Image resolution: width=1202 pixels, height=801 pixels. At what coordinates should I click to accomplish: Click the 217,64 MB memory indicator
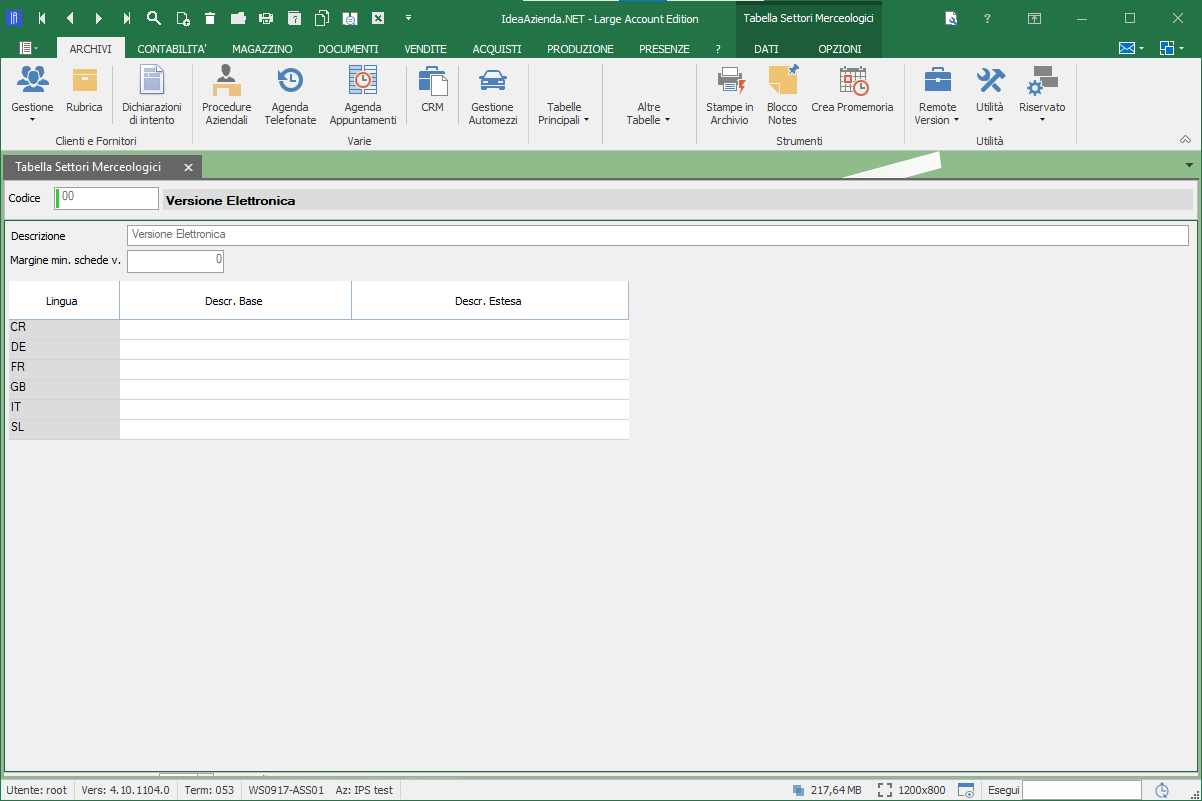(x=826, y=790)
